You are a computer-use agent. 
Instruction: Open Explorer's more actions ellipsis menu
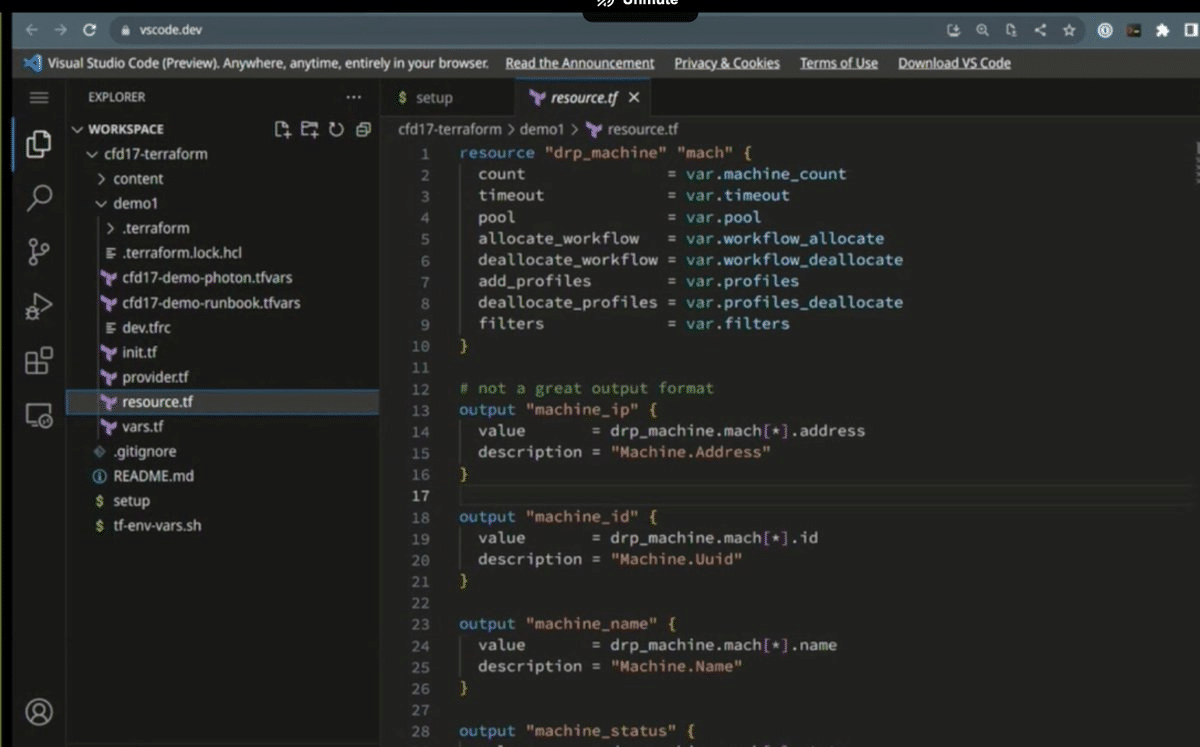[x=353, y=97]
